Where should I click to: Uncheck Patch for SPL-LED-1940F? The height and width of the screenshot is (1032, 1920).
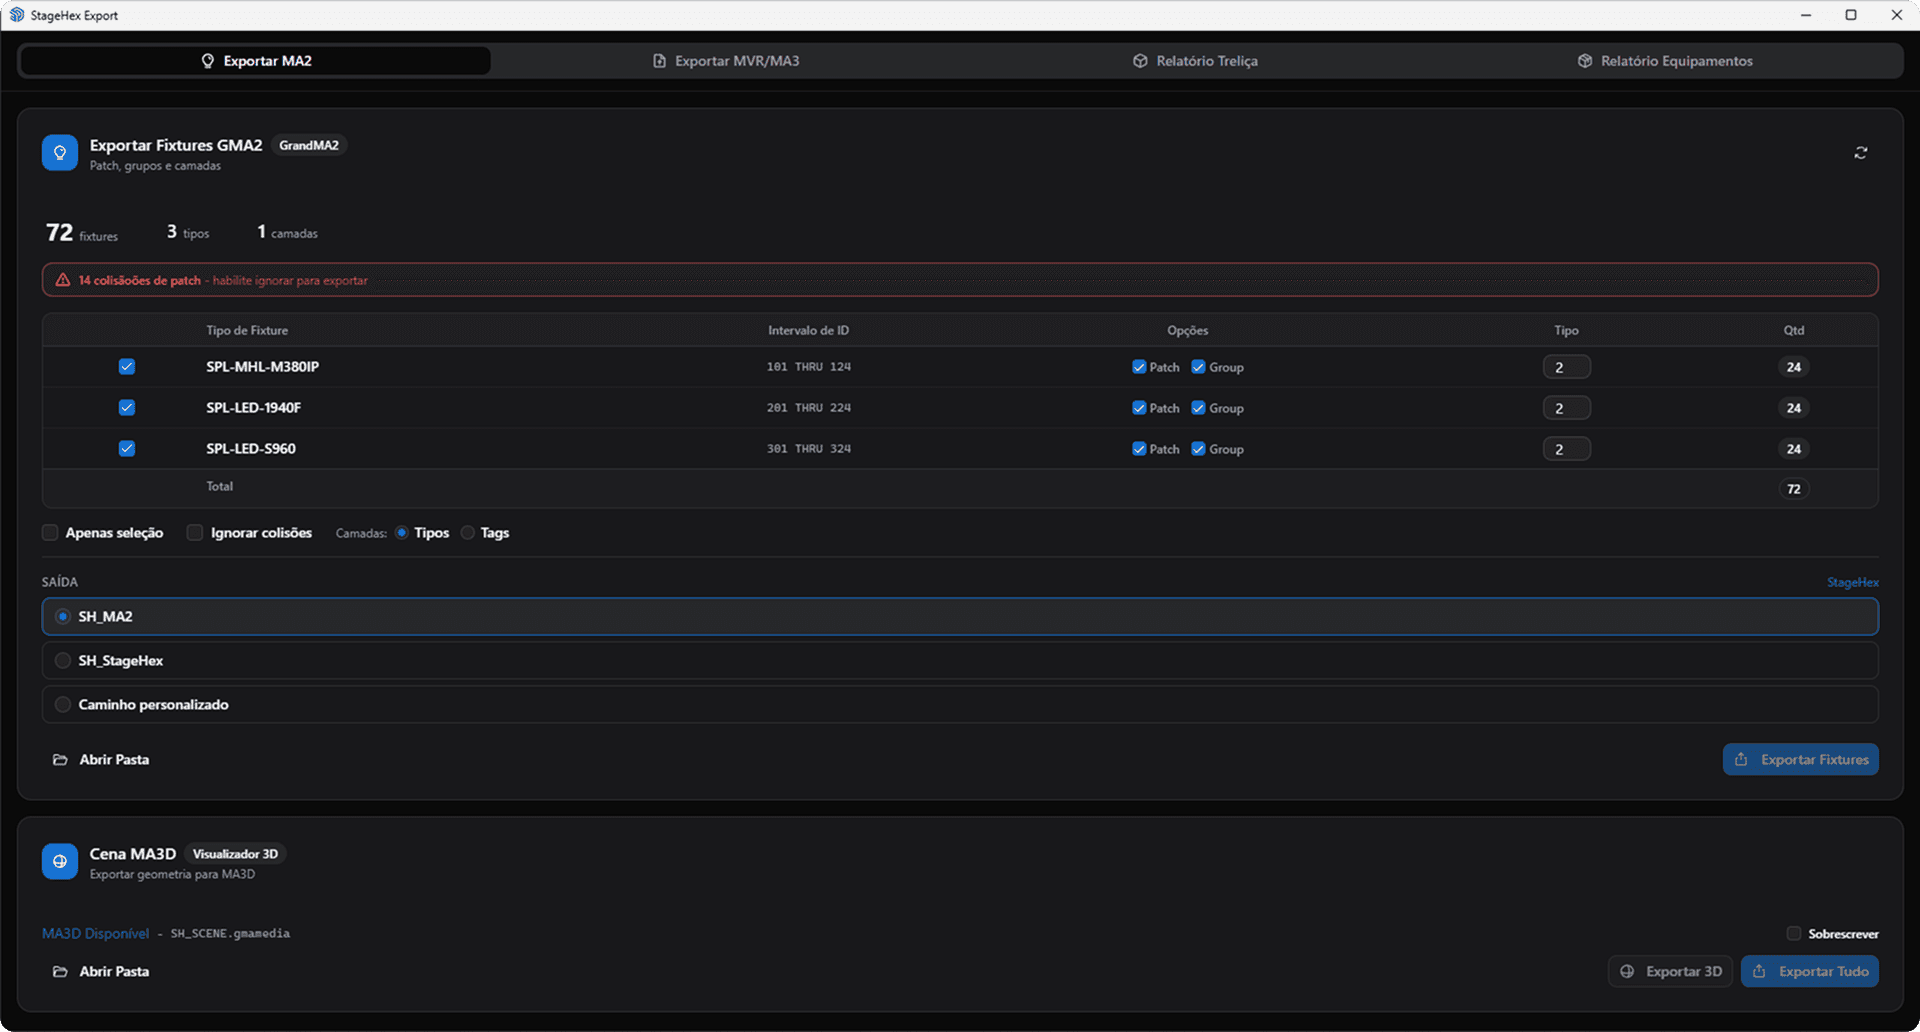pyautogui.click(x=1138, y=408)
